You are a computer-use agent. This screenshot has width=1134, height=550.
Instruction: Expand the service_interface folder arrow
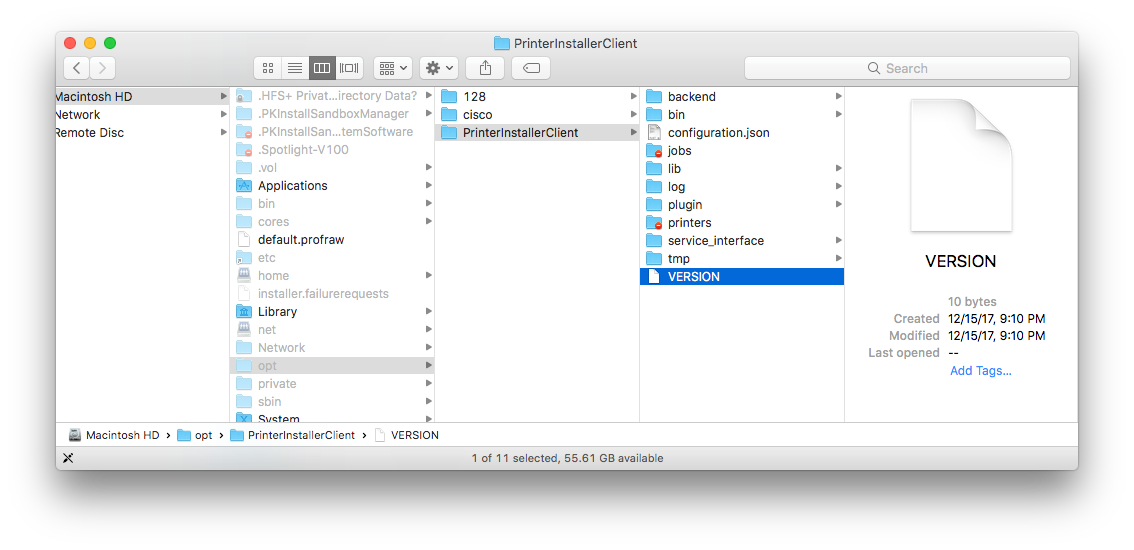pyautogui.click(x=839, y=240)
